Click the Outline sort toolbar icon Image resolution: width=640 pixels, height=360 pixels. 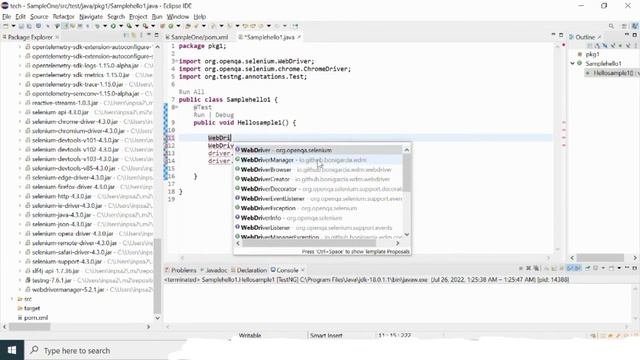(597, 46)
